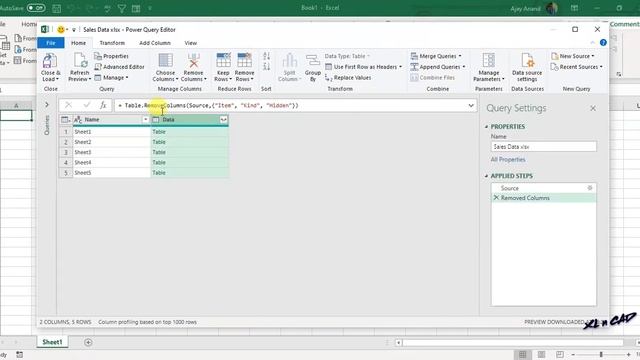
Task: Open the Data Type: Table dropdown
Action: (347, 56)
